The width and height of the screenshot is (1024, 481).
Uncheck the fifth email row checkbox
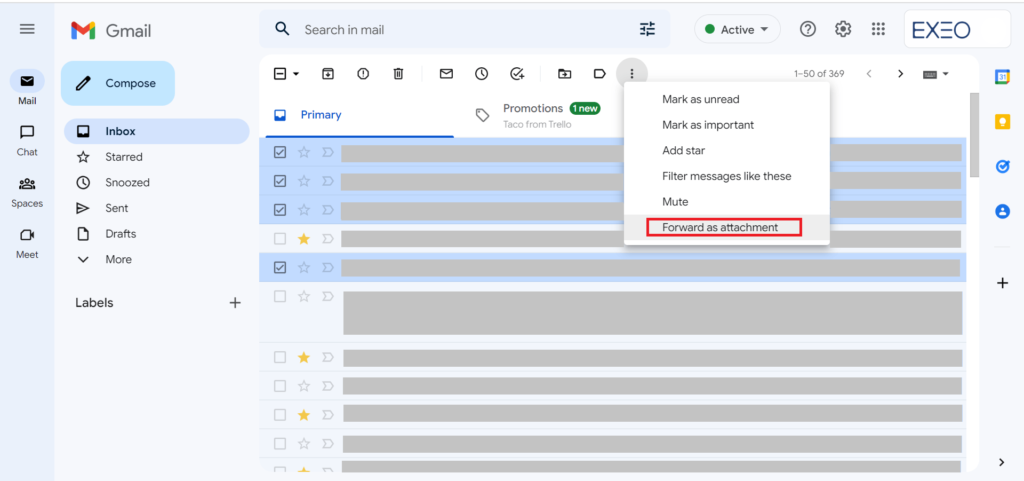pos(280,268)
